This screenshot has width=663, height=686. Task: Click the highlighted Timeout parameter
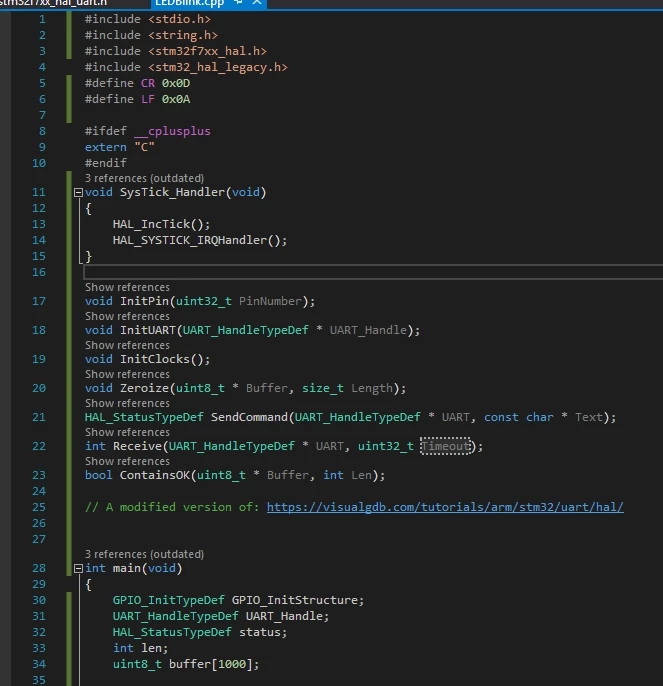click(x=446, y=446)
